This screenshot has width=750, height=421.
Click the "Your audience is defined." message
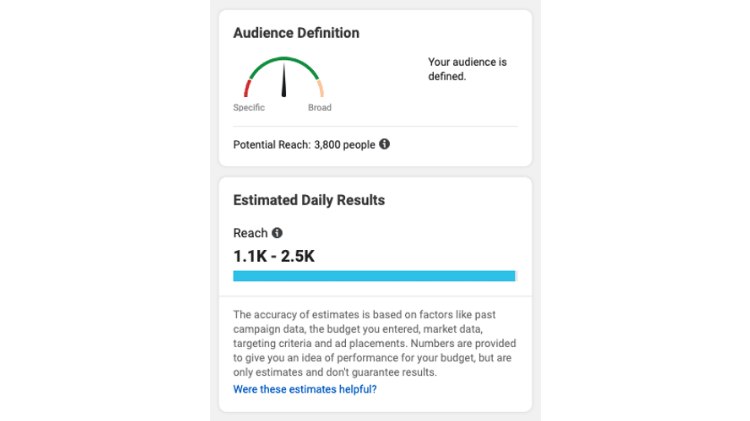(467, 69)
